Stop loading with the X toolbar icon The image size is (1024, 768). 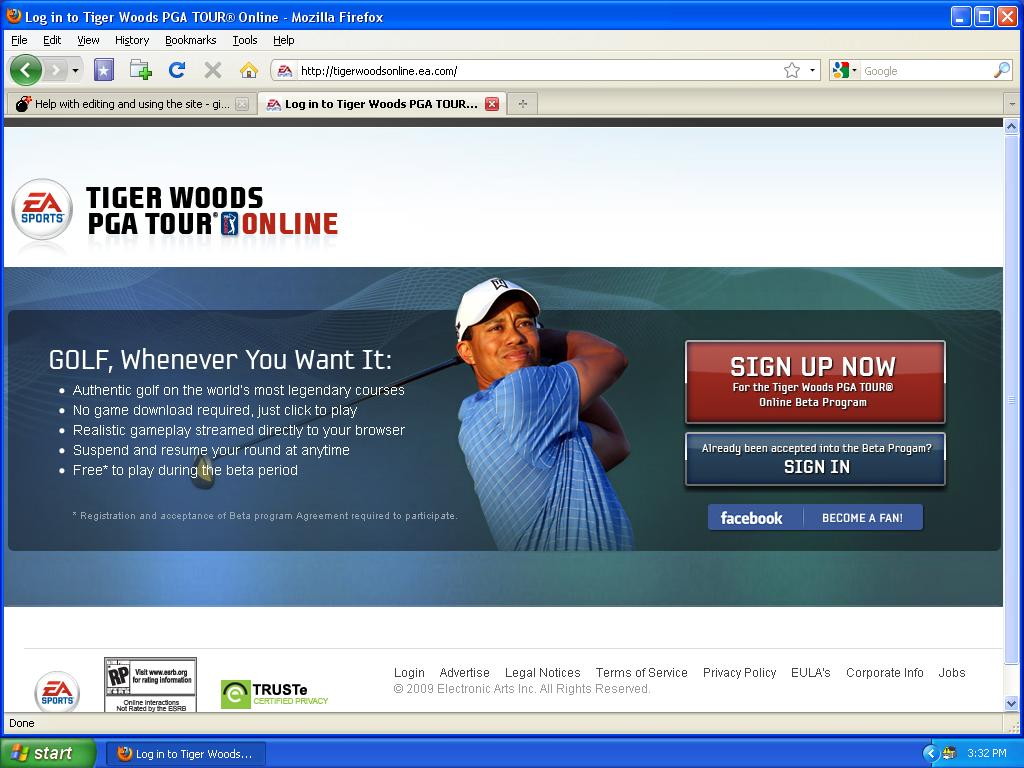(x=213, y=70)
